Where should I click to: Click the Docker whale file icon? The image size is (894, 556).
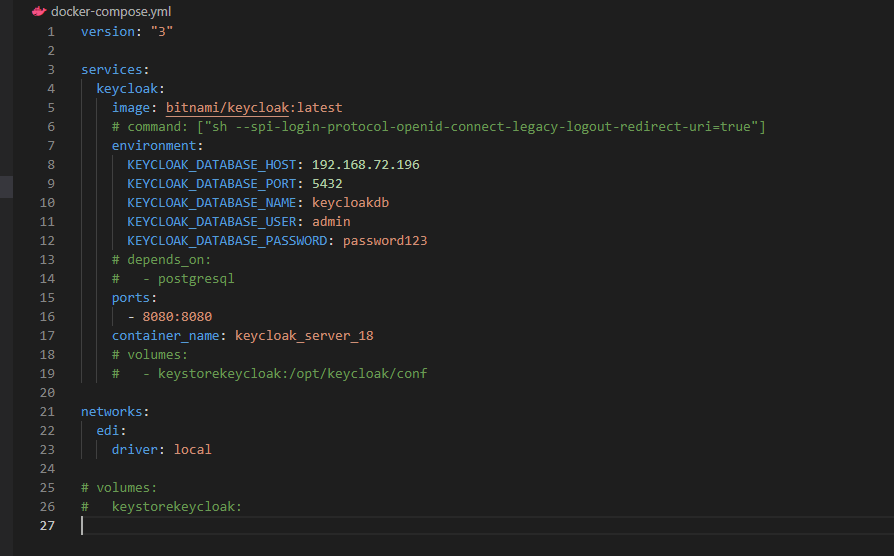point(39,11)
